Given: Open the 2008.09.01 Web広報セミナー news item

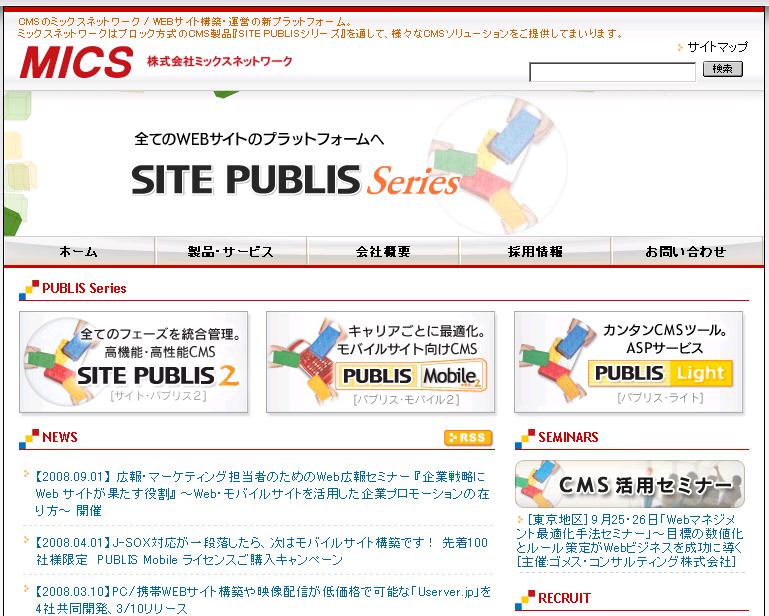Looking at the screenshot, I should (x=262, y=493).
